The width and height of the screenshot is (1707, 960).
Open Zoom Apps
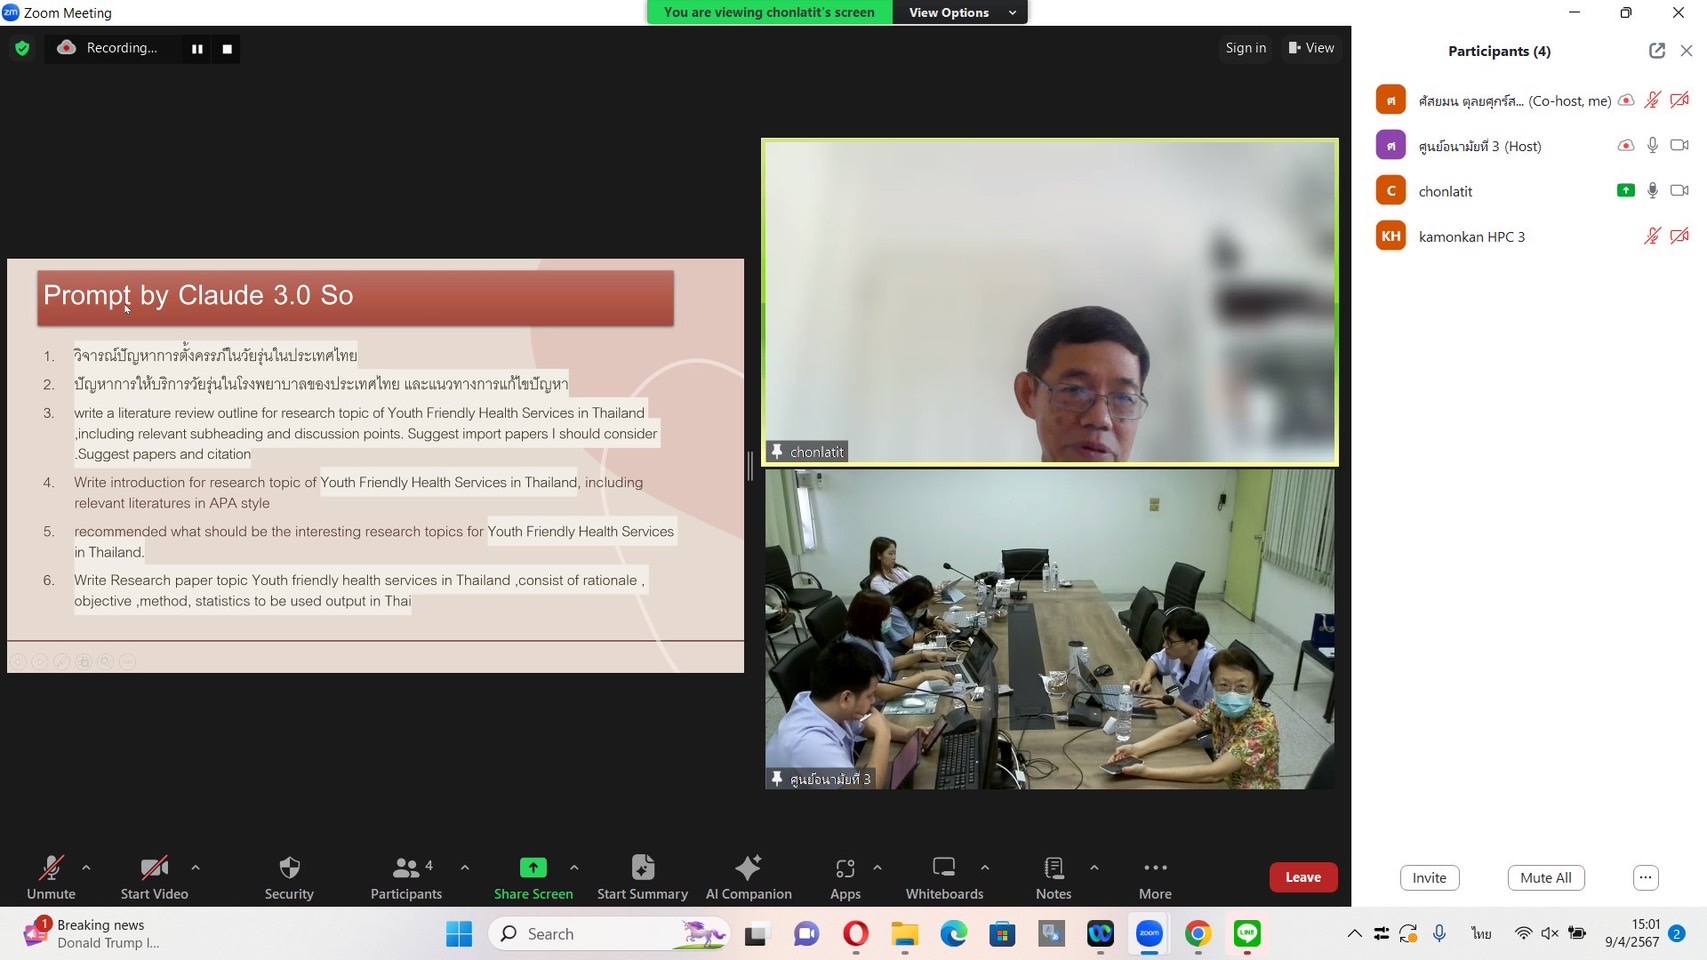click(x=845, y=877)
